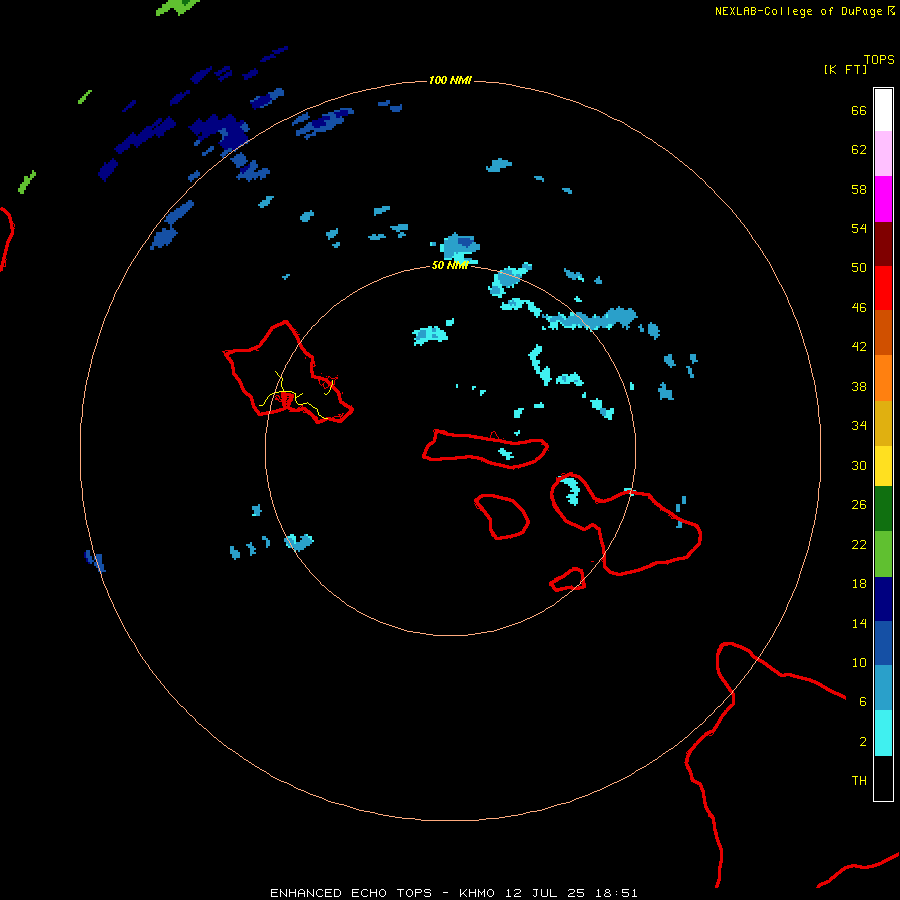Image resolution: width=900 pixels, height=900 pixels.
Task: Click the TH threshold label
Action: (859, 781)
